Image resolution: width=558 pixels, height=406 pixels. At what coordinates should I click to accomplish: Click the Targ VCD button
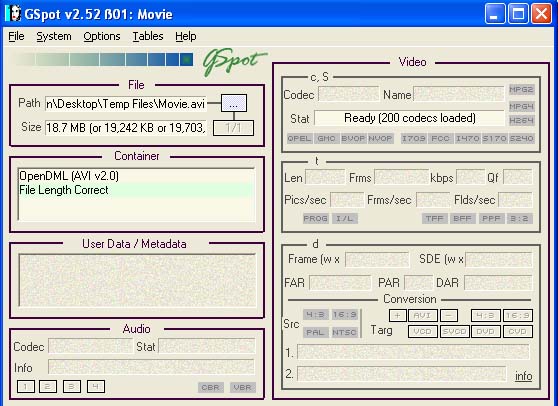(423, 332)
